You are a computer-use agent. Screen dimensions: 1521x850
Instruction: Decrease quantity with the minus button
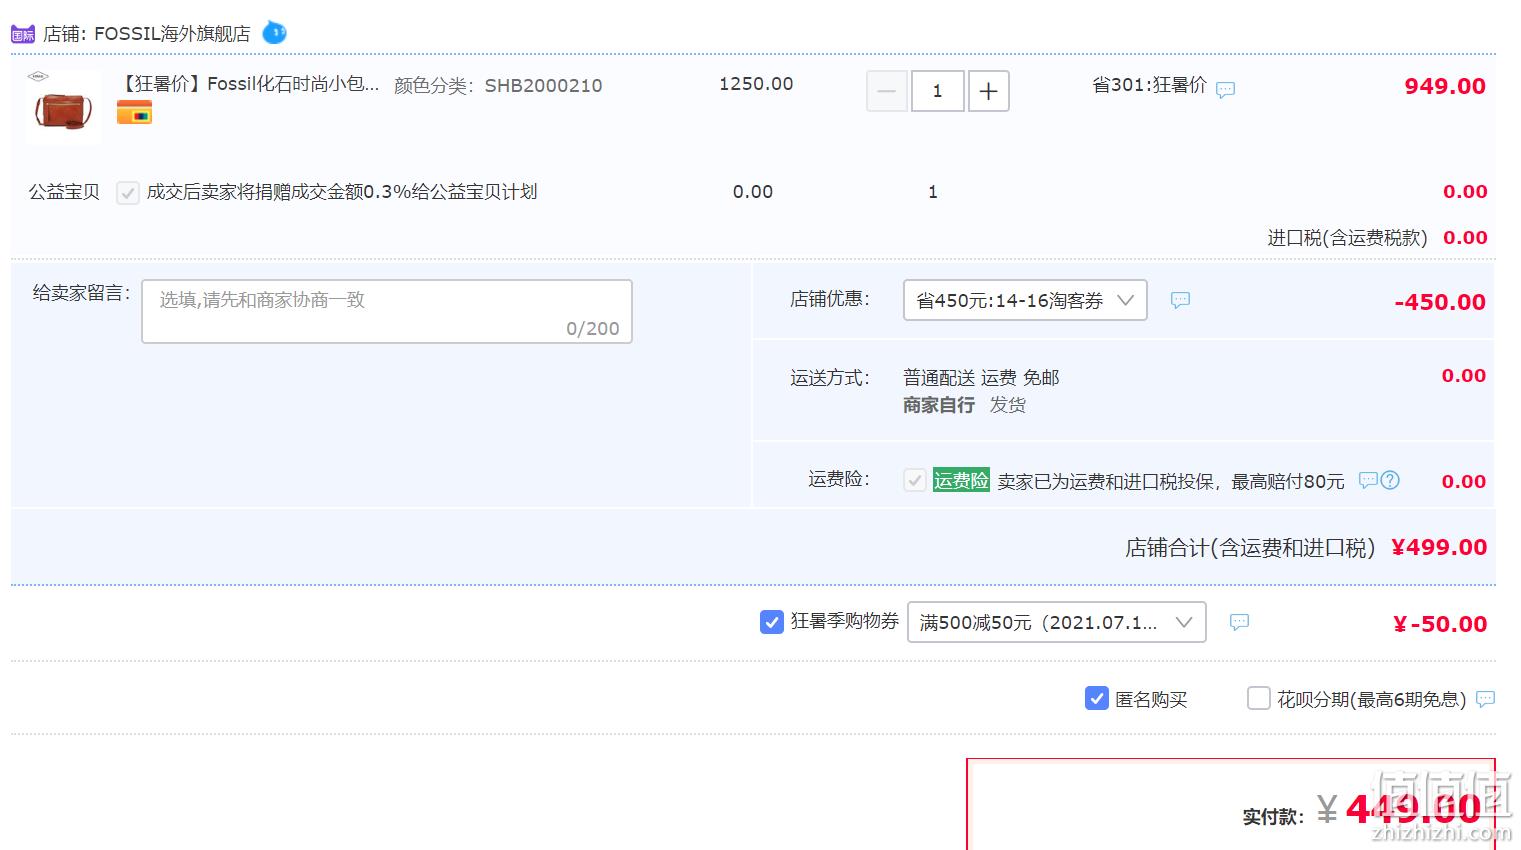pos(886,91)
